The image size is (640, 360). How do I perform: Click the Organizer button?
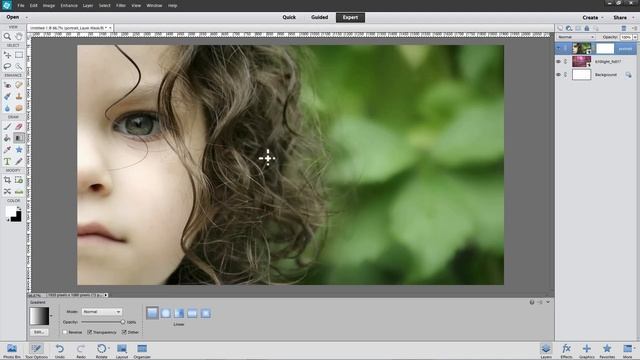point(142,351)
